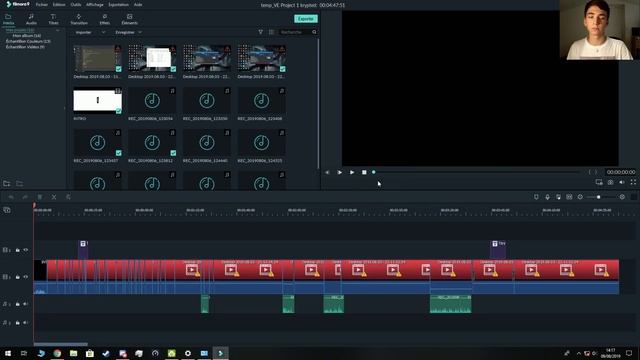640x360 pixels.
Task: Select Échantillon Vidéos folder
Action: 25,47
